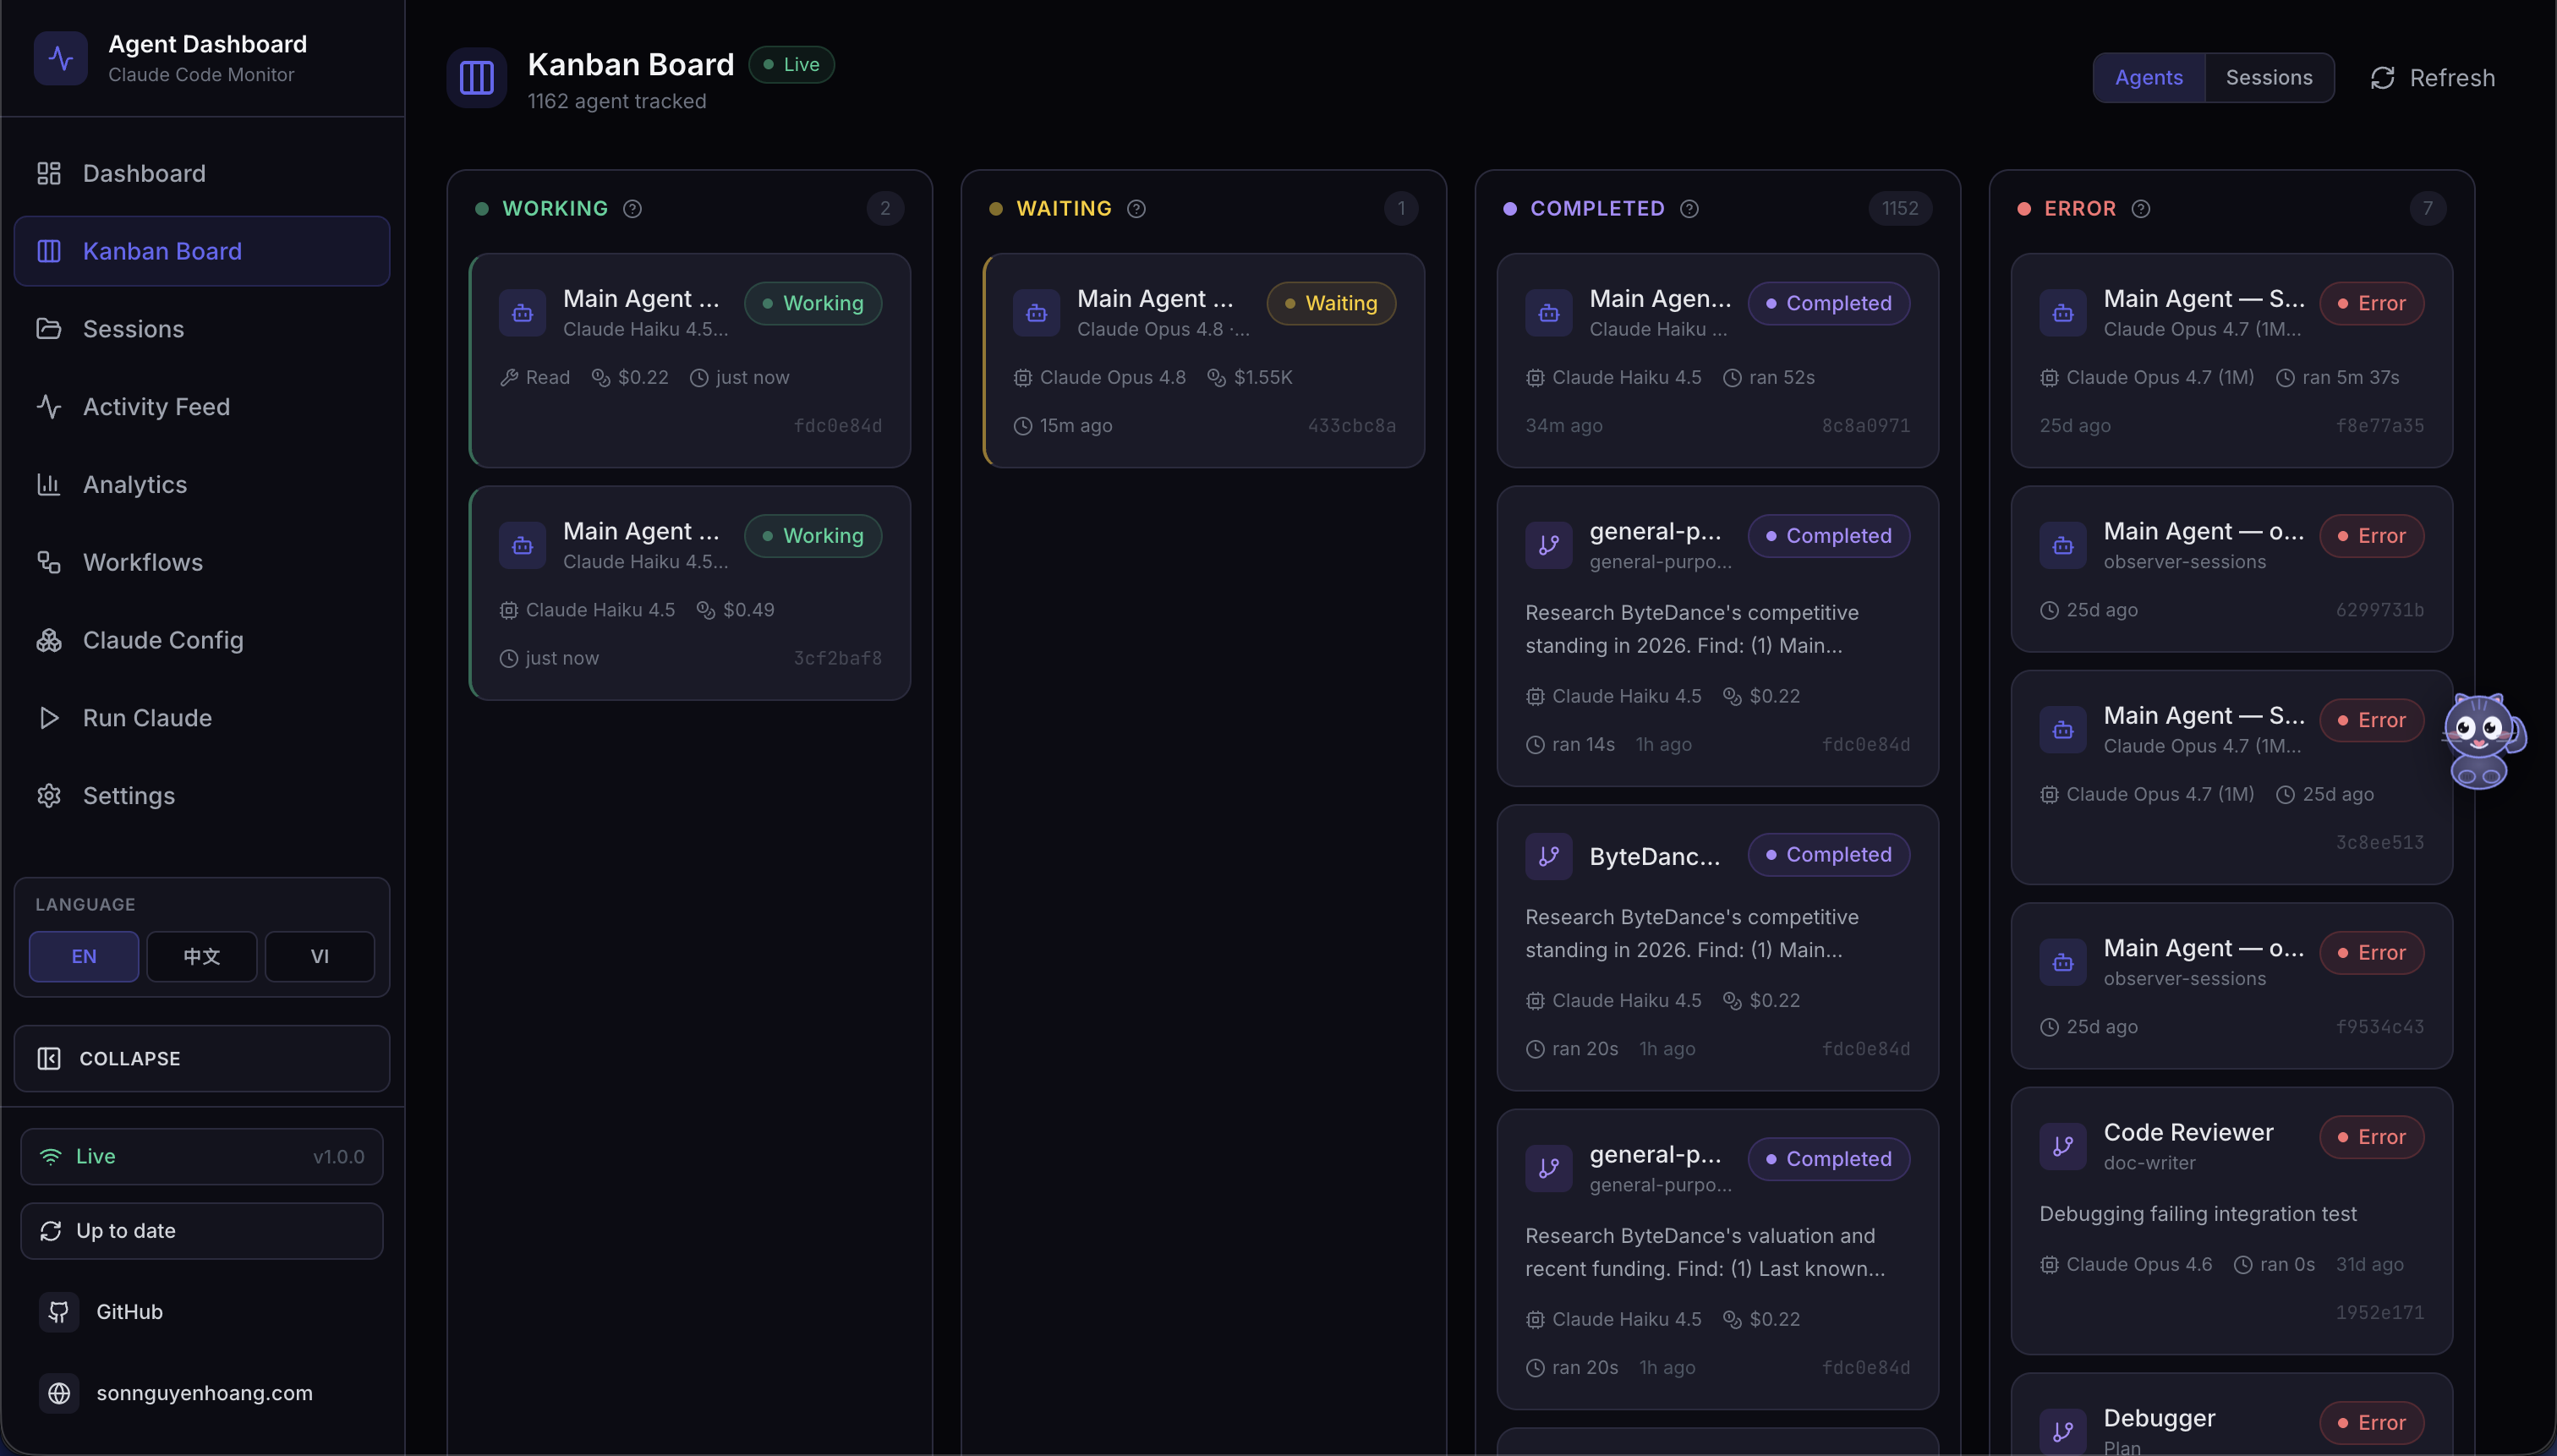
Task: Select Kanban Board in the sidebar
Action: click(202, 251)
